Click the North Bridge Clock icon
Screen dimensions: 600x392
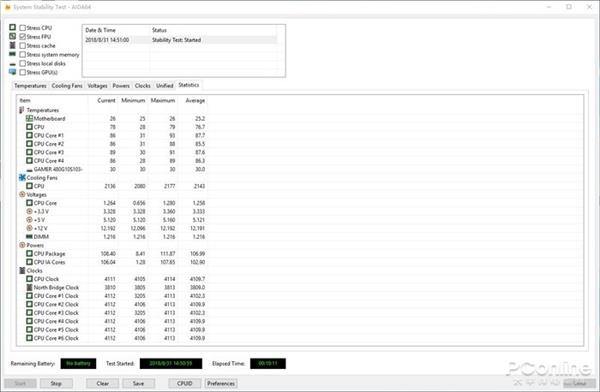(29, 287)
